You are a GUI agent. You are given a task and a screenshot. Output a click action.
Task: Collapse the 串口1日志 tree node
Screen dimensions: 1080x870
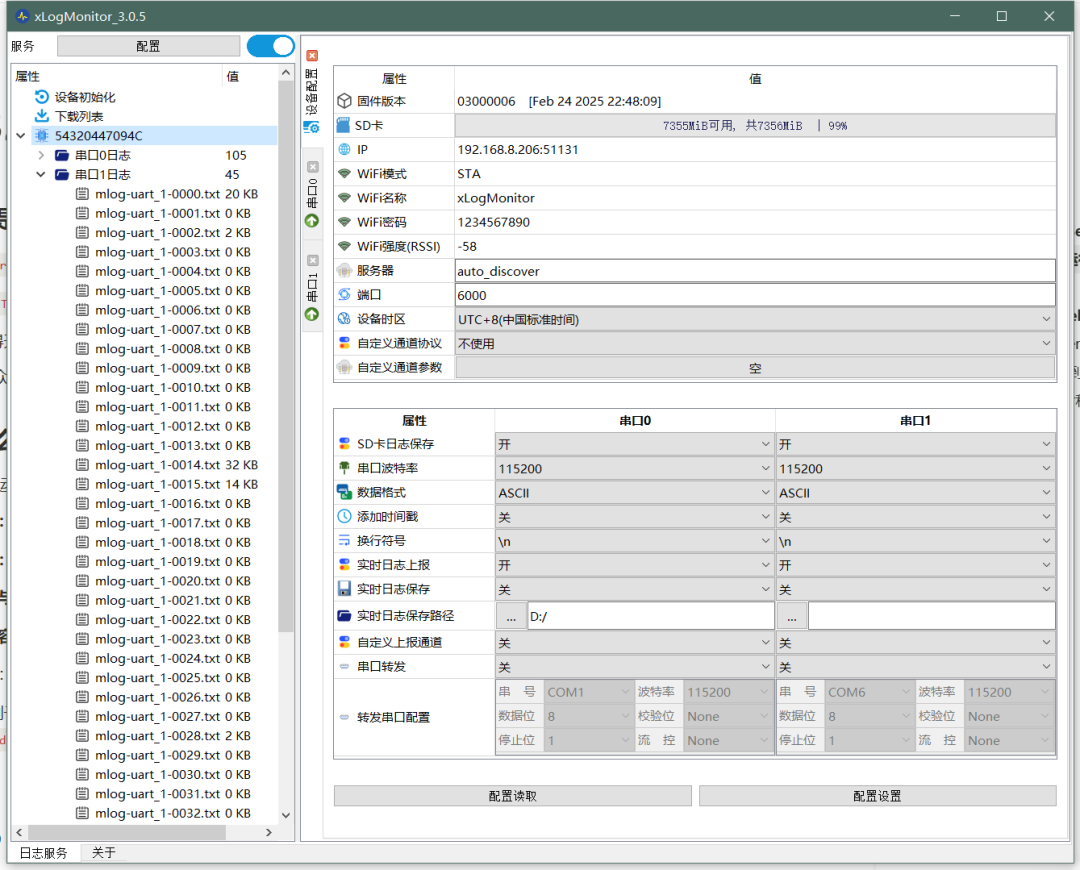[x=41, y=174]
